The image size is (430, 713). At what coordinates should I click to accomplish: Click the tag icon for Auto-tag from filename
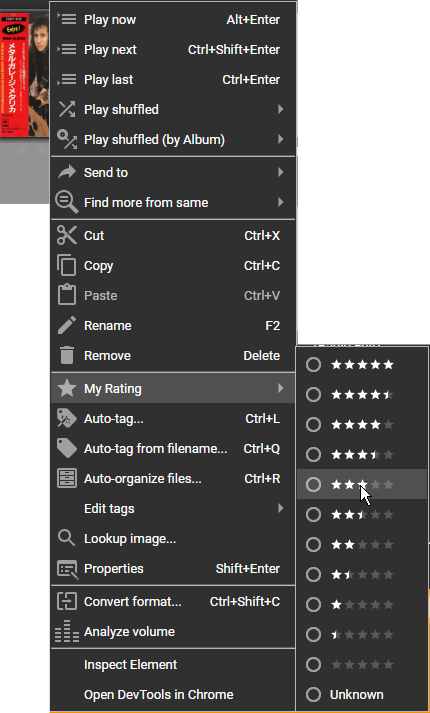tap(67, 448)
